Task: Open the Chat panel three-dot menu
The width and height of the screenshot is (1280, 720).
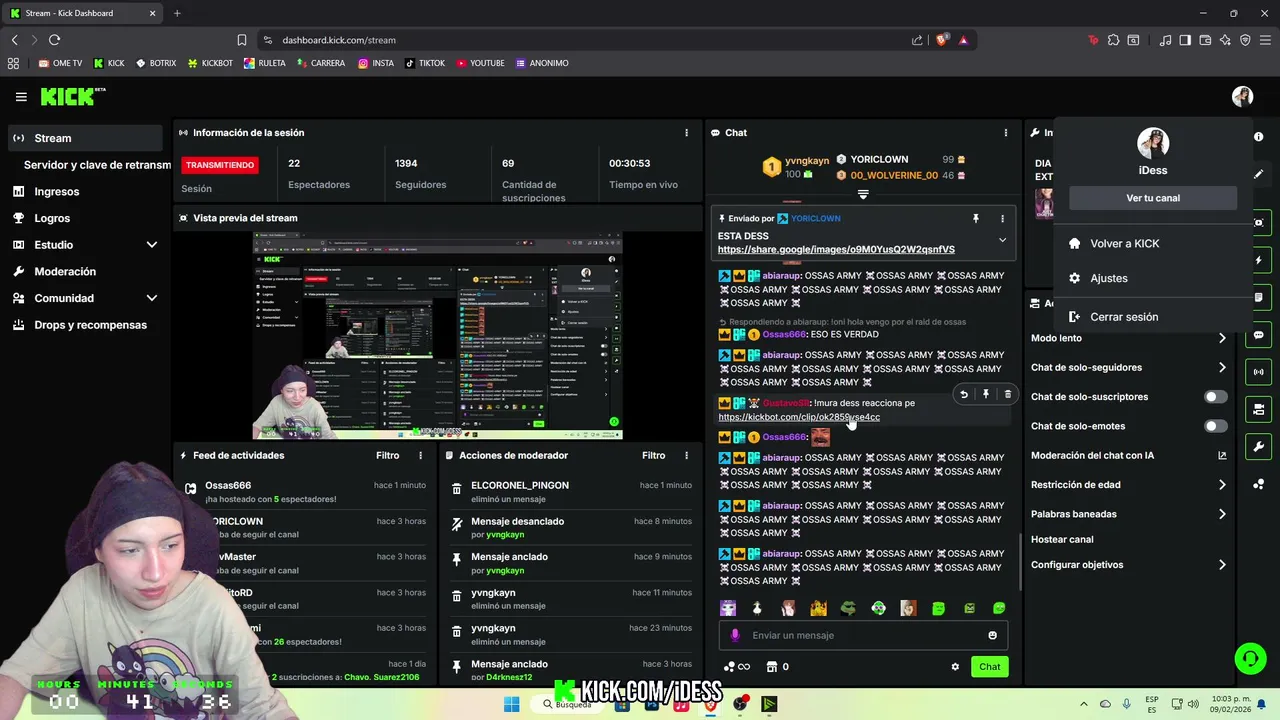Action: [x=1006, y=132]
